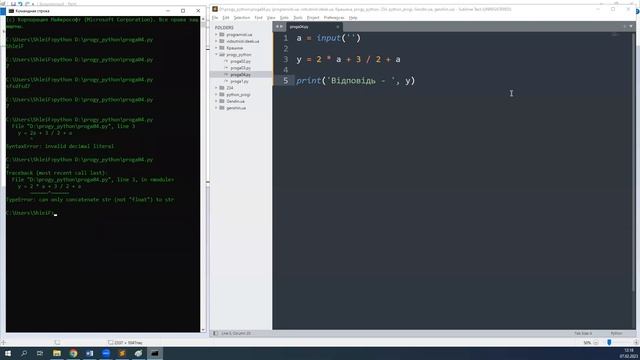
Task: Switch to Command Prompt taskbar icon
Action: (x=155, y=353)
